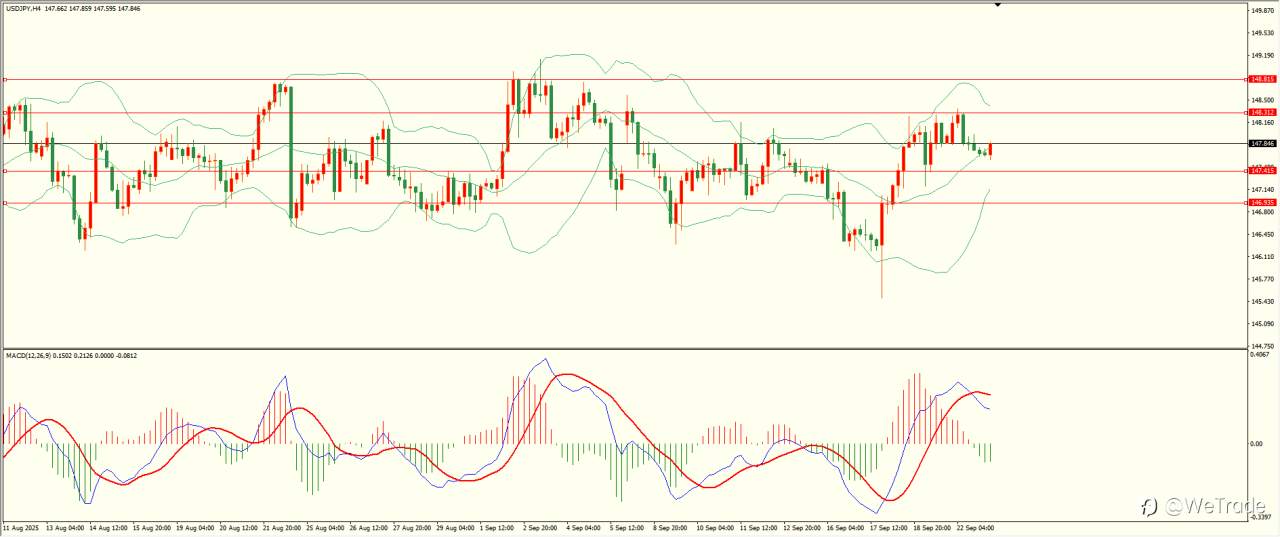
Task: Click the 11 Aug 2025 date label
Action: (20, 527)
